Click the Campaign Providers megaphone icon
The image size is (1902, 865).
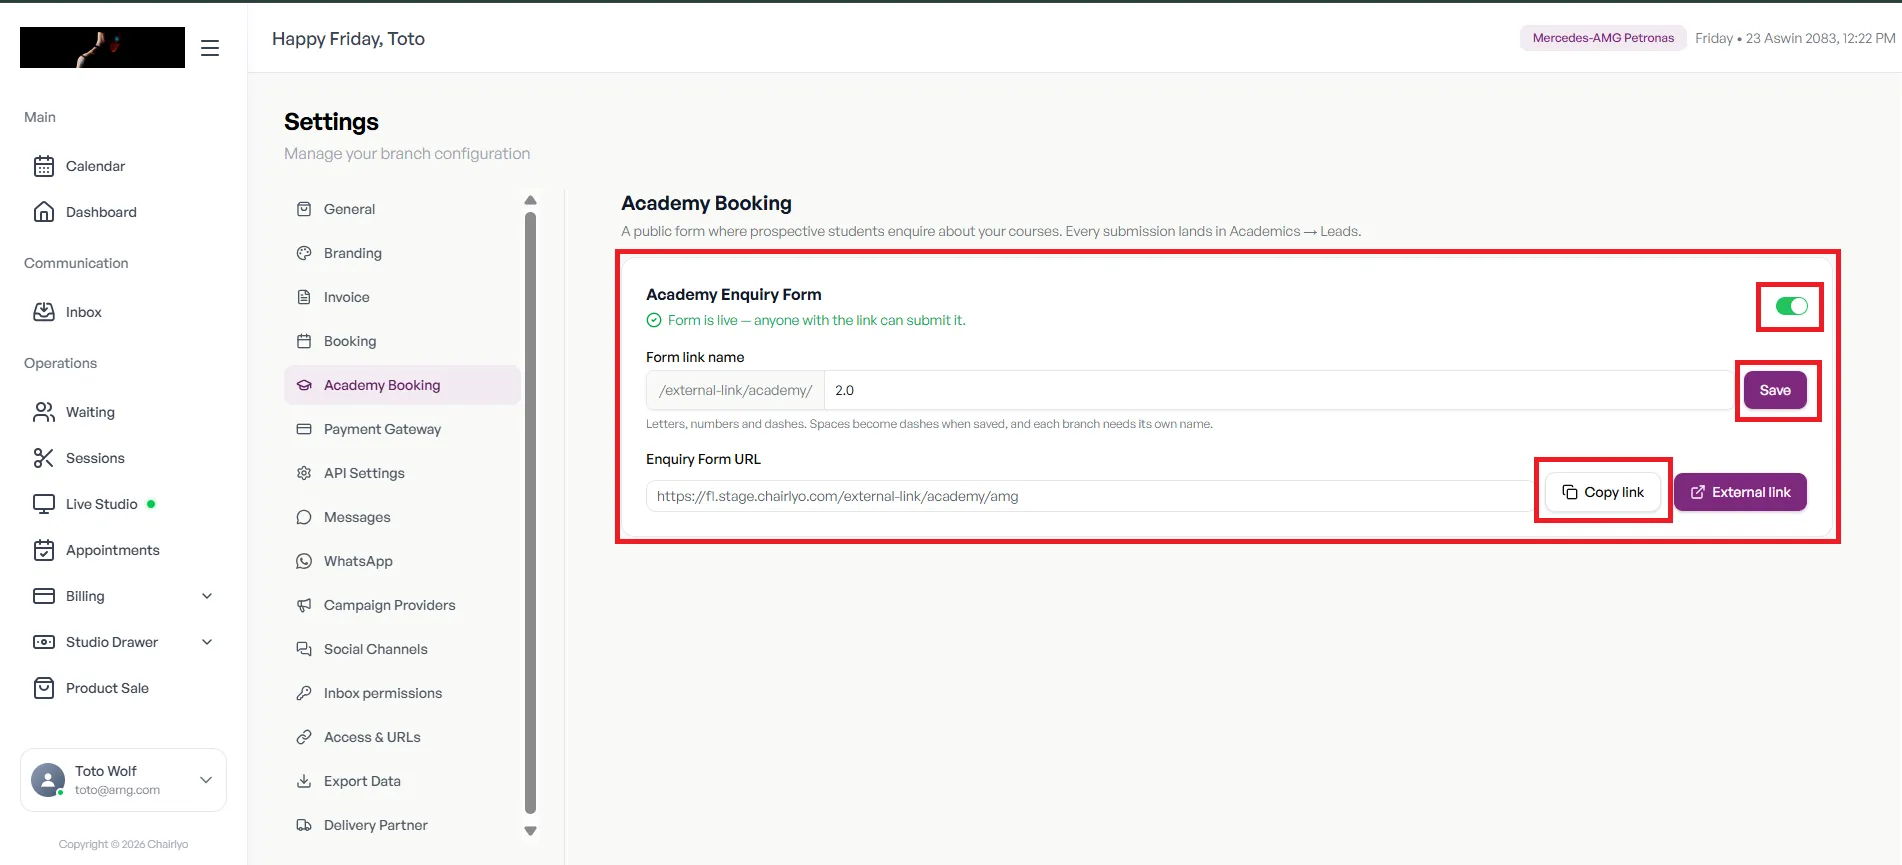tap(304, 605)
